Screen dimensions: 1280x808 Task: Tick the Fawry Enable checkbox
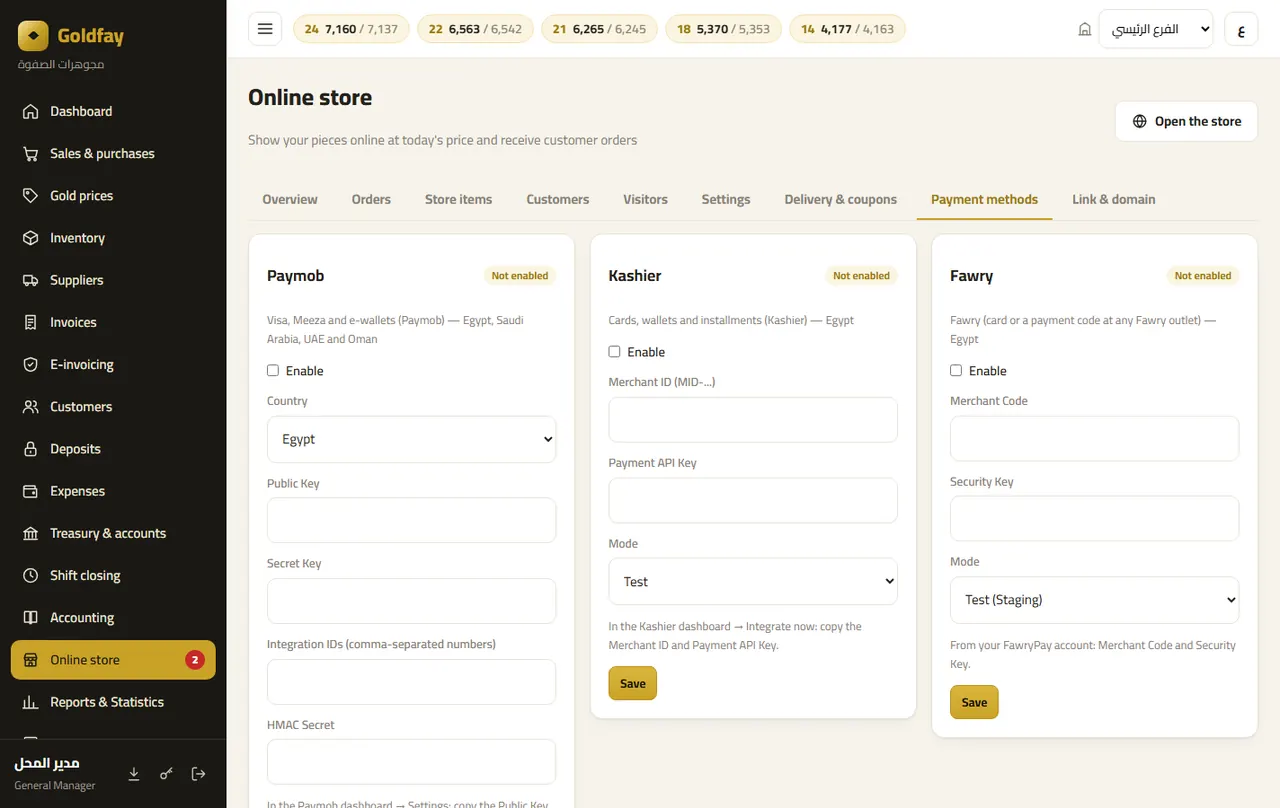pyautogui.click(x=956, y=371)
